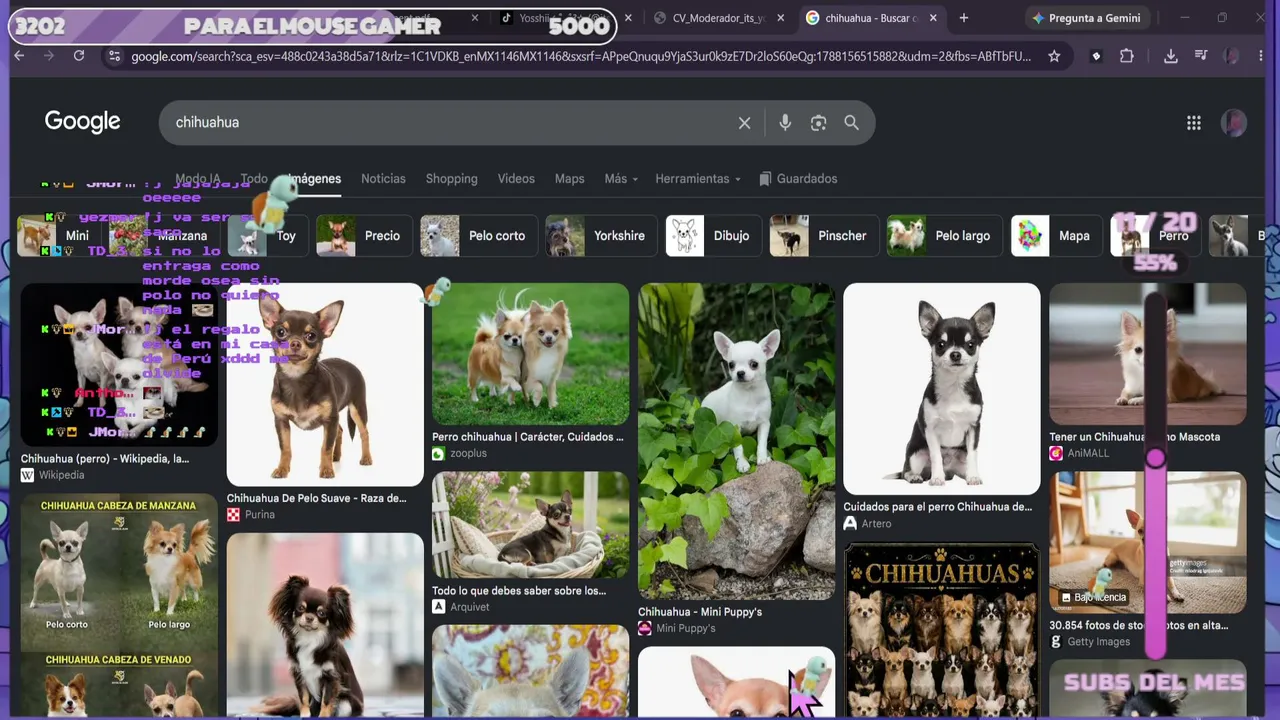Filter images by Precio chip

(363, 236)
